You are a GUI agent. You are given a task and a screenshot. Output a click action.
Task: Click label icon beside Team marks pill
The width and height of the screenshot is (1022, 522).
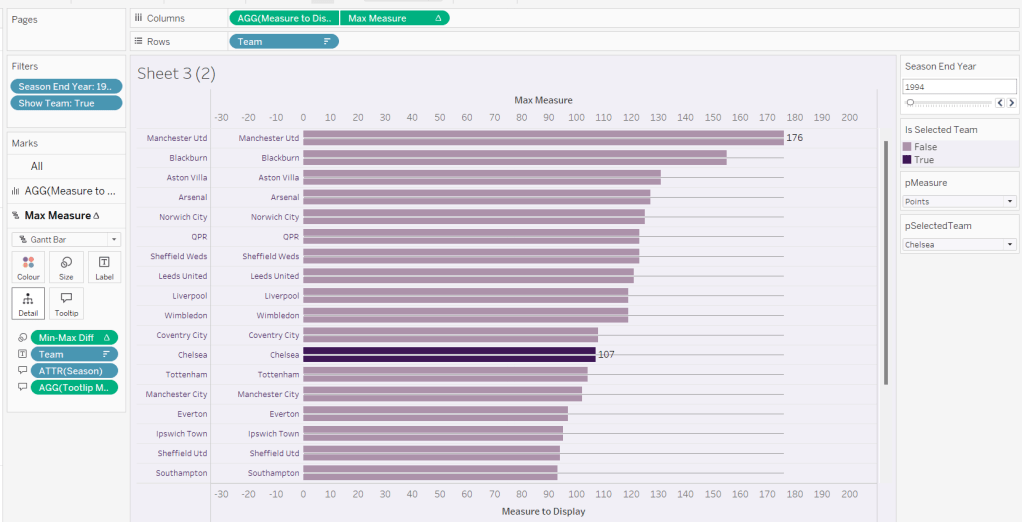pos(22,354)
